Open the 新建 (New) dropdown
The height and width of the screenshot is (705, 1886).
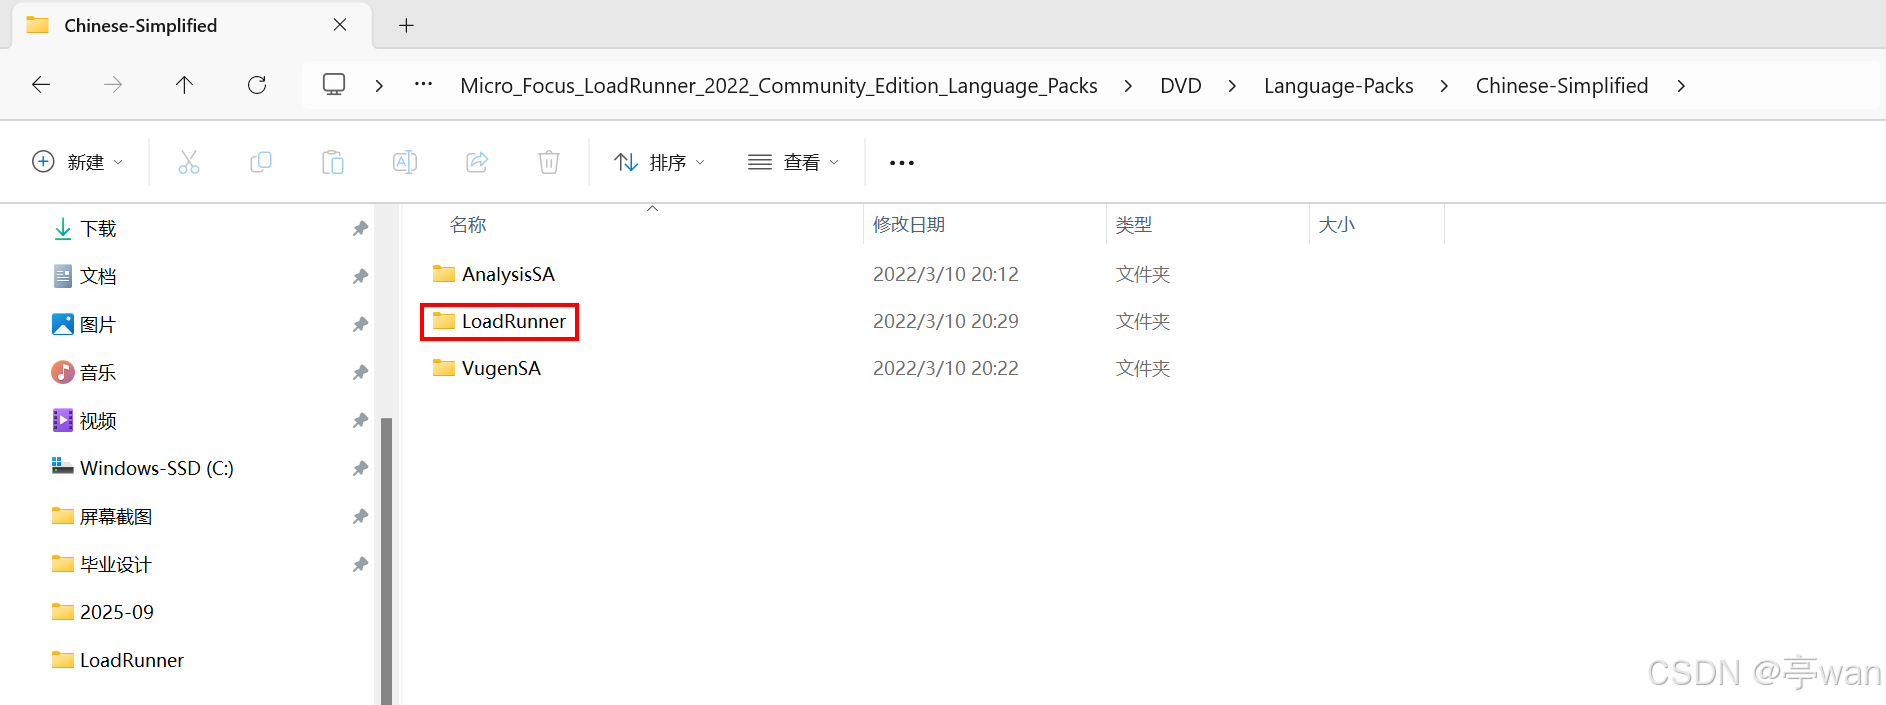[x=78, y=162]
